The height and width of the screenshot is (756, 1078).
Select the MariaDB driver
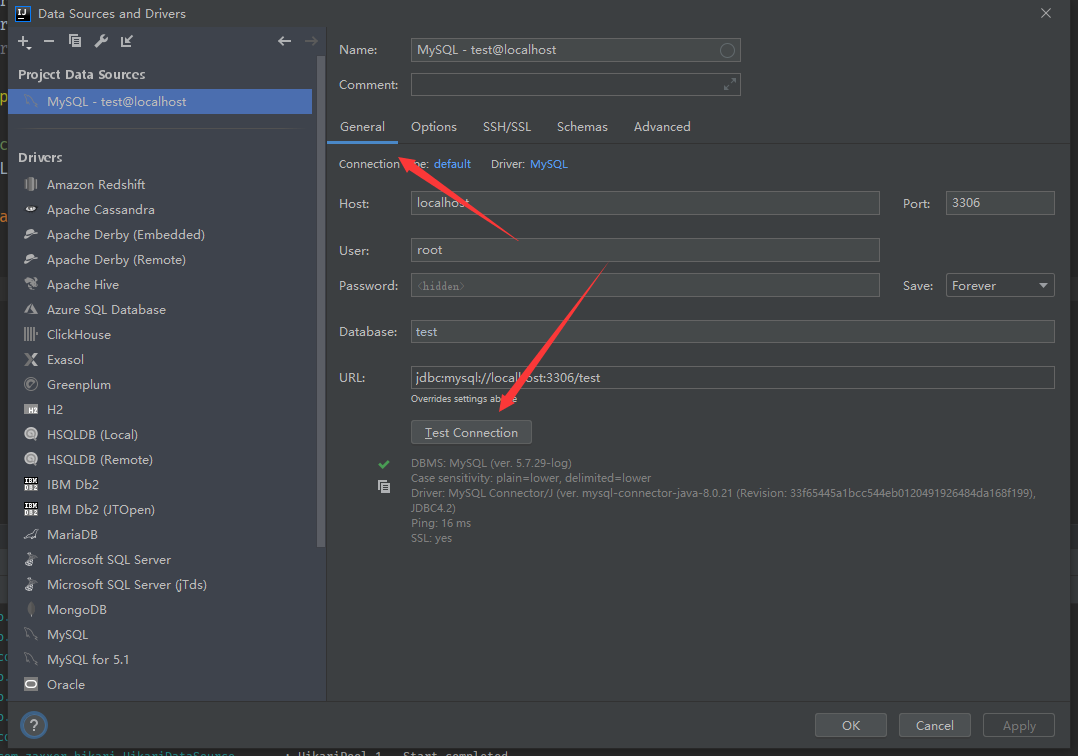(x=72, y=535)
